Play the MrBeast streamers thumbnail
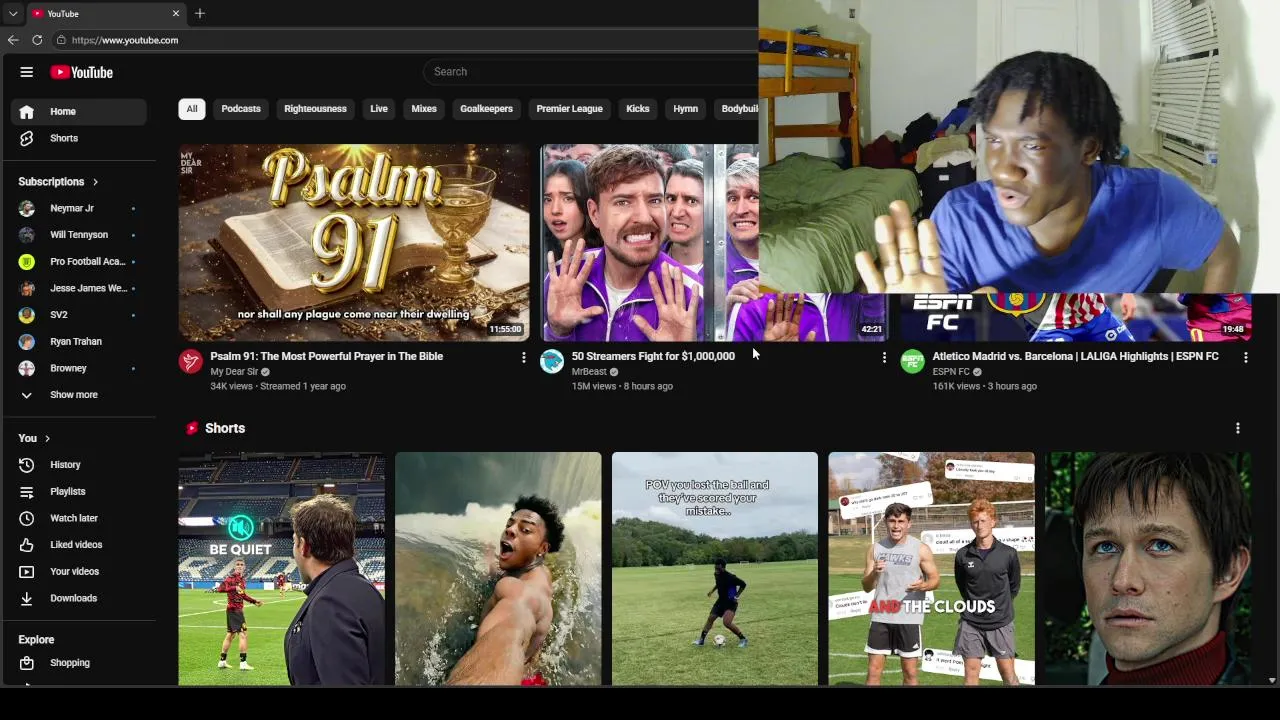1280x720 pixels. 650,243
